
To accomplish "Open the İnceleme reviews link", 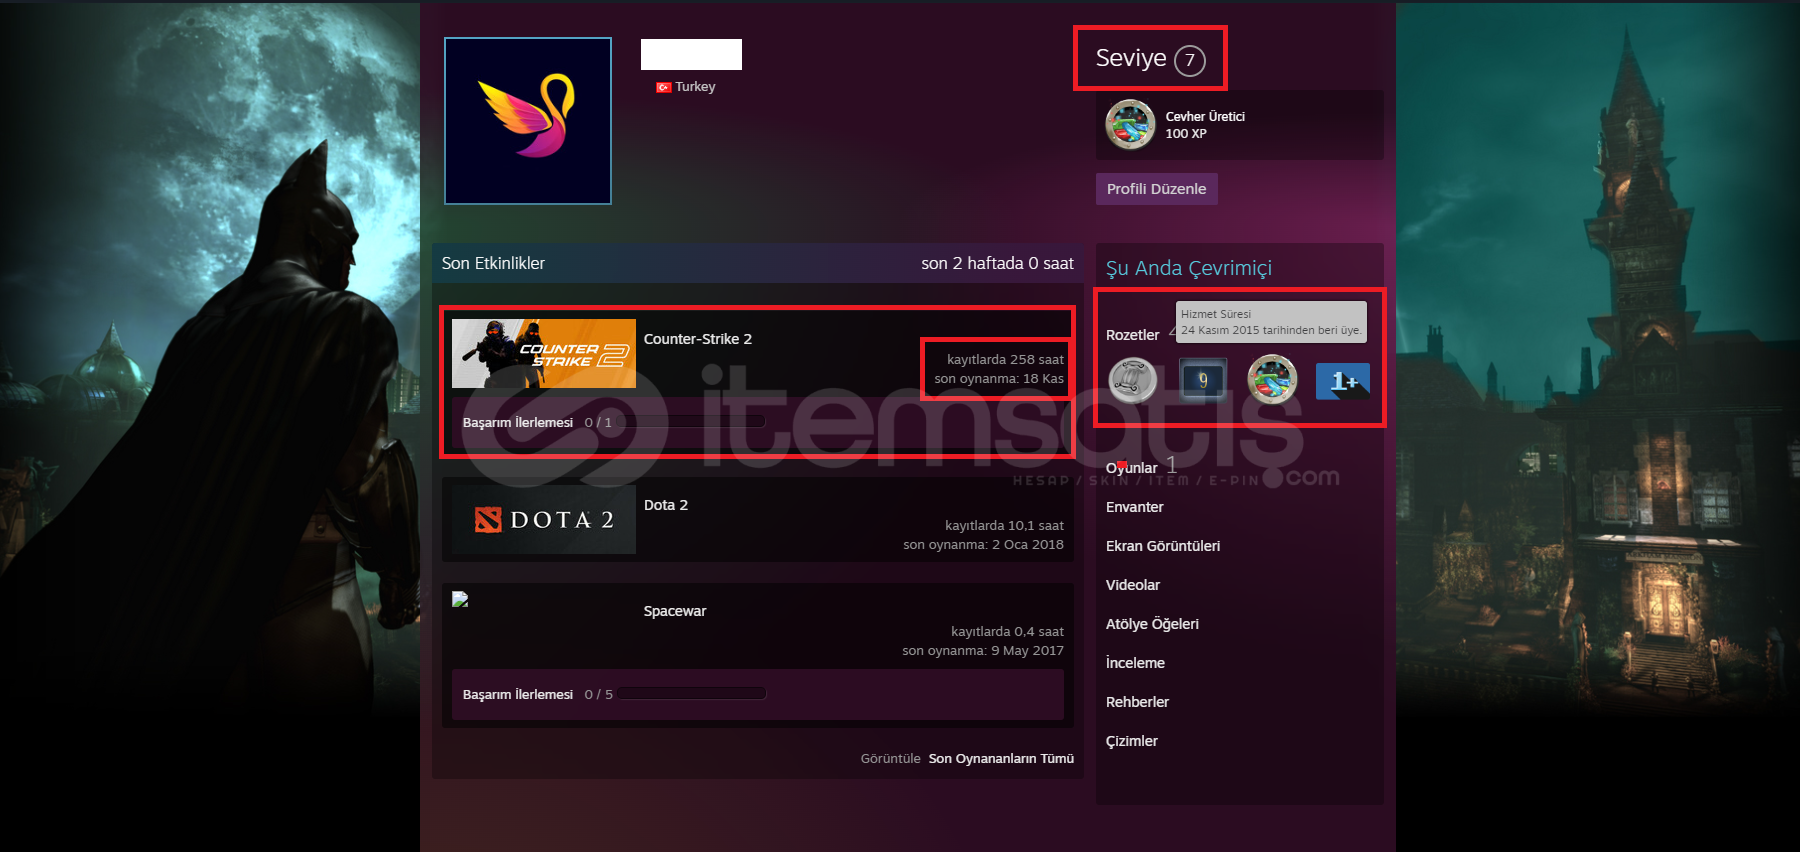I will coord(1135,663).
